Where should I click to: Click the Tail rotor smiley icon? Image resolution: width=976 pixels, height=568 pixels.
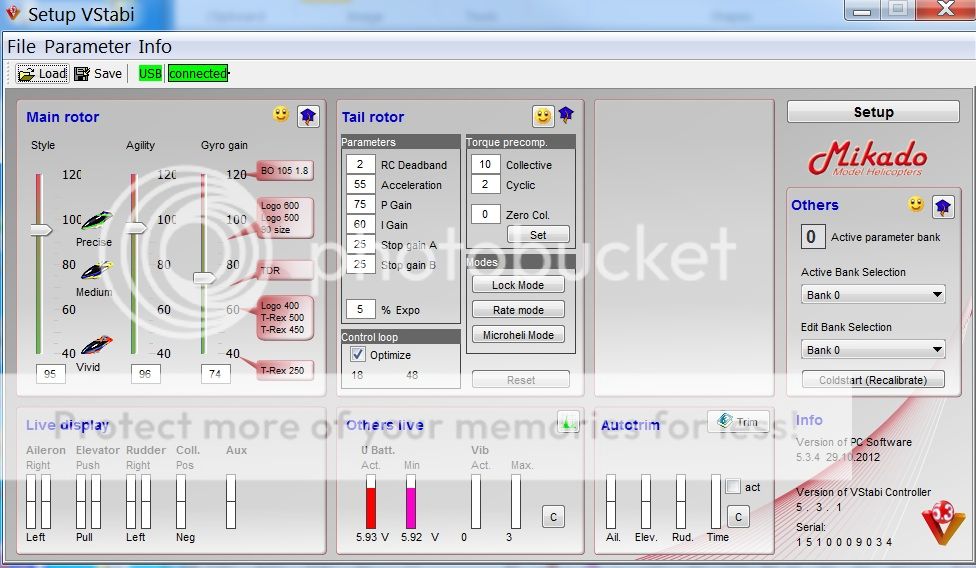click(x=543, y=116)
